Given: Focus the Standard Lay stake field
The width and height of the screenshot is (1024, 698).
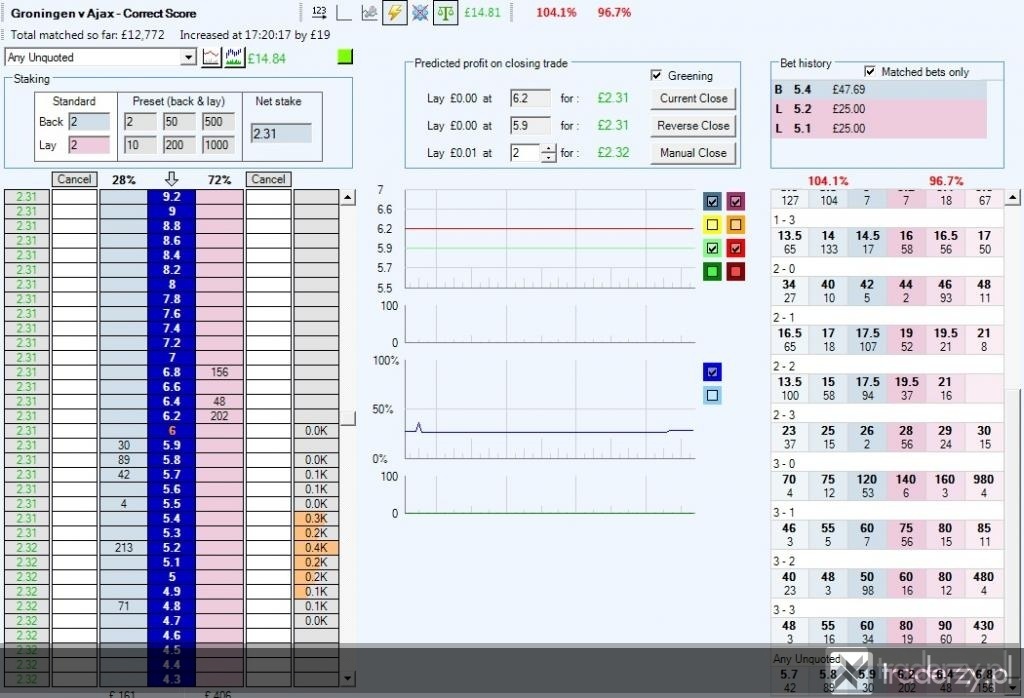Looking at the screenshot, I should coord(89,145).
